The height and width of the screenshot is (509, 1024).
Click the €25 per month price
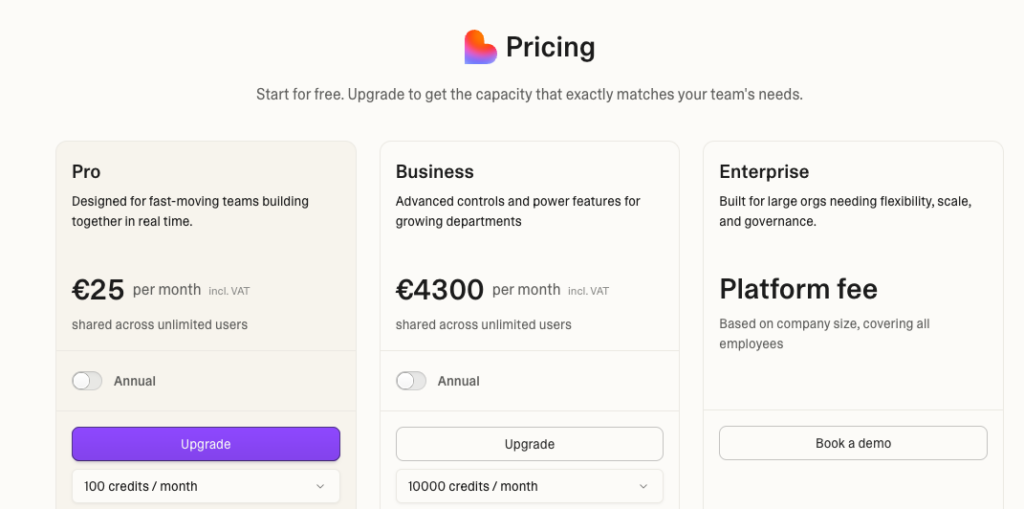(x=98, y=290)
